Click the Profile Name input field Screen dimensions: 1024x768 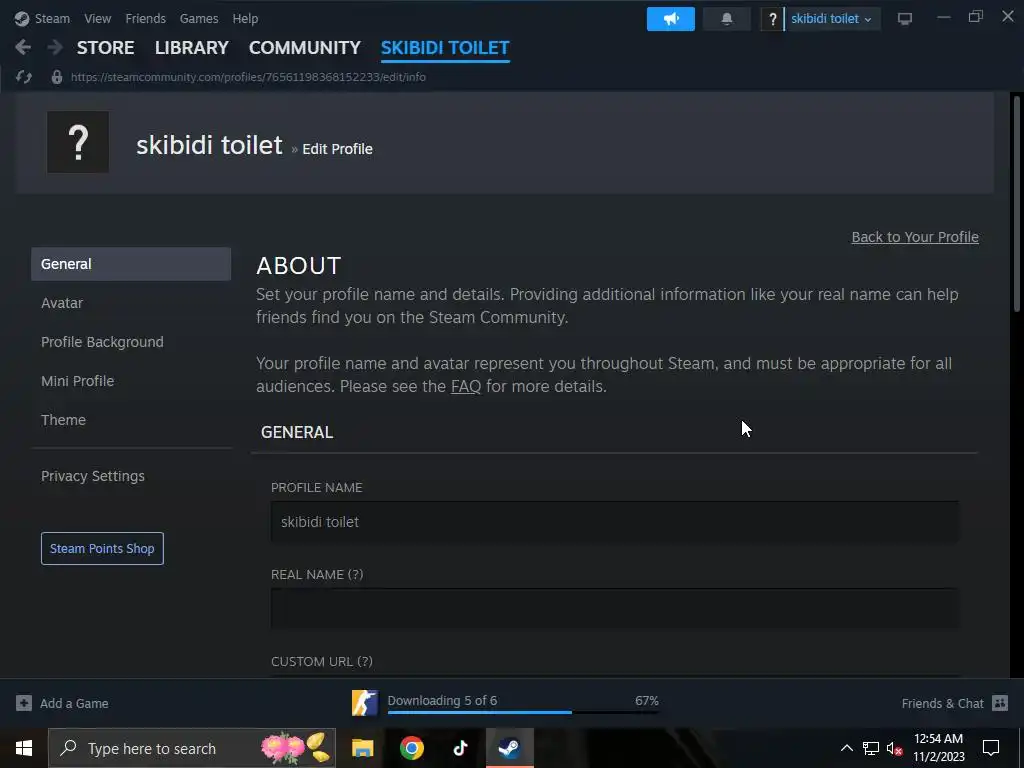pos(615,522)
